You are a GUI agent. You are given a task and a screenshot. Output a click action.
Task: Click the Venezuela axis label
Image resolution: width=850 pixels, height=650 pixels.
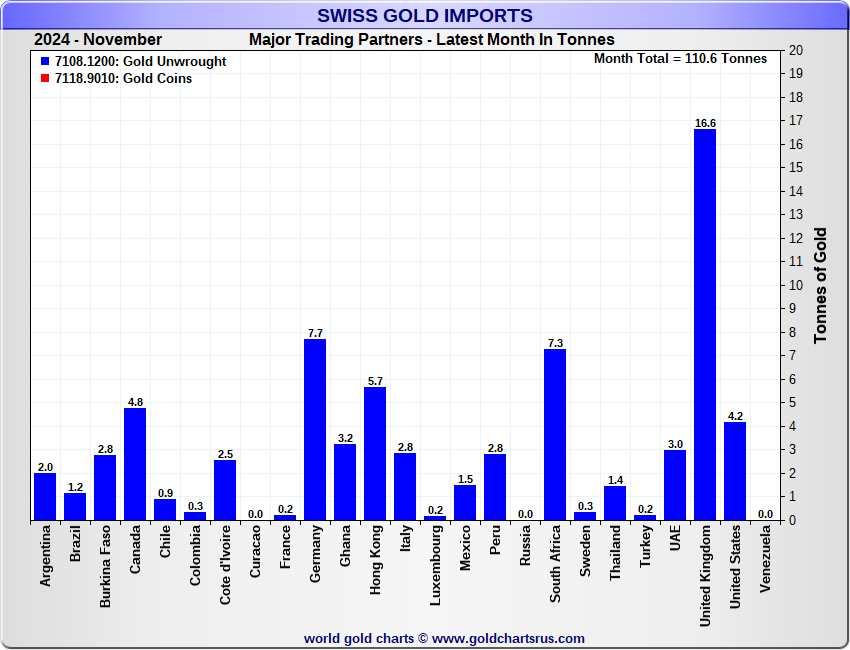tap(765, 563)
